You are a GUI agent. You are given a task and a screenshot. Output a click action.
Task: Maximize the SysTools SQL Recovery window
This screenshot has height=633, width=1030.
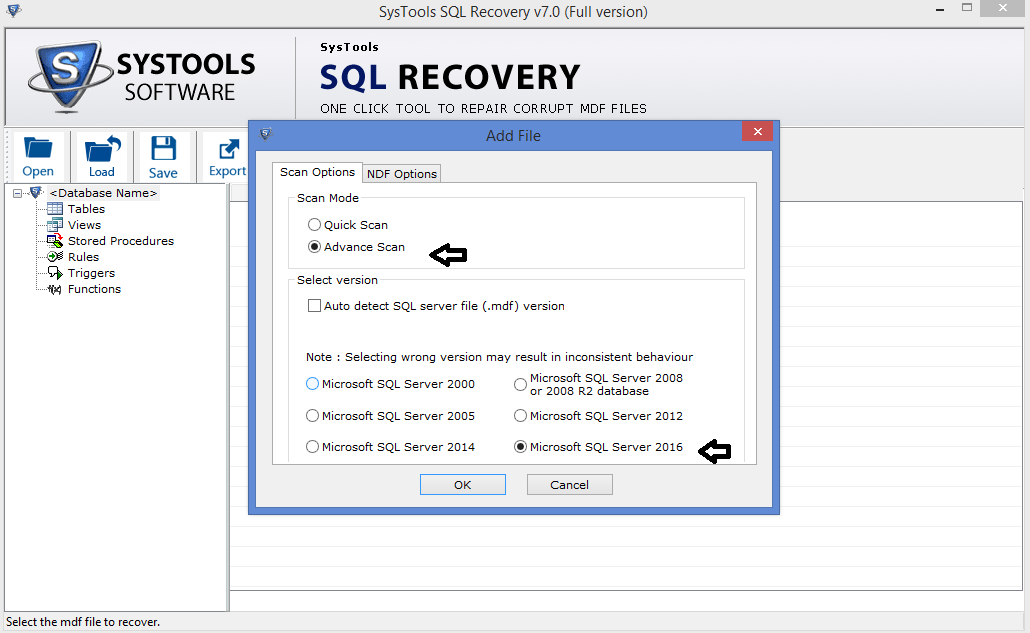pos(967,8)
